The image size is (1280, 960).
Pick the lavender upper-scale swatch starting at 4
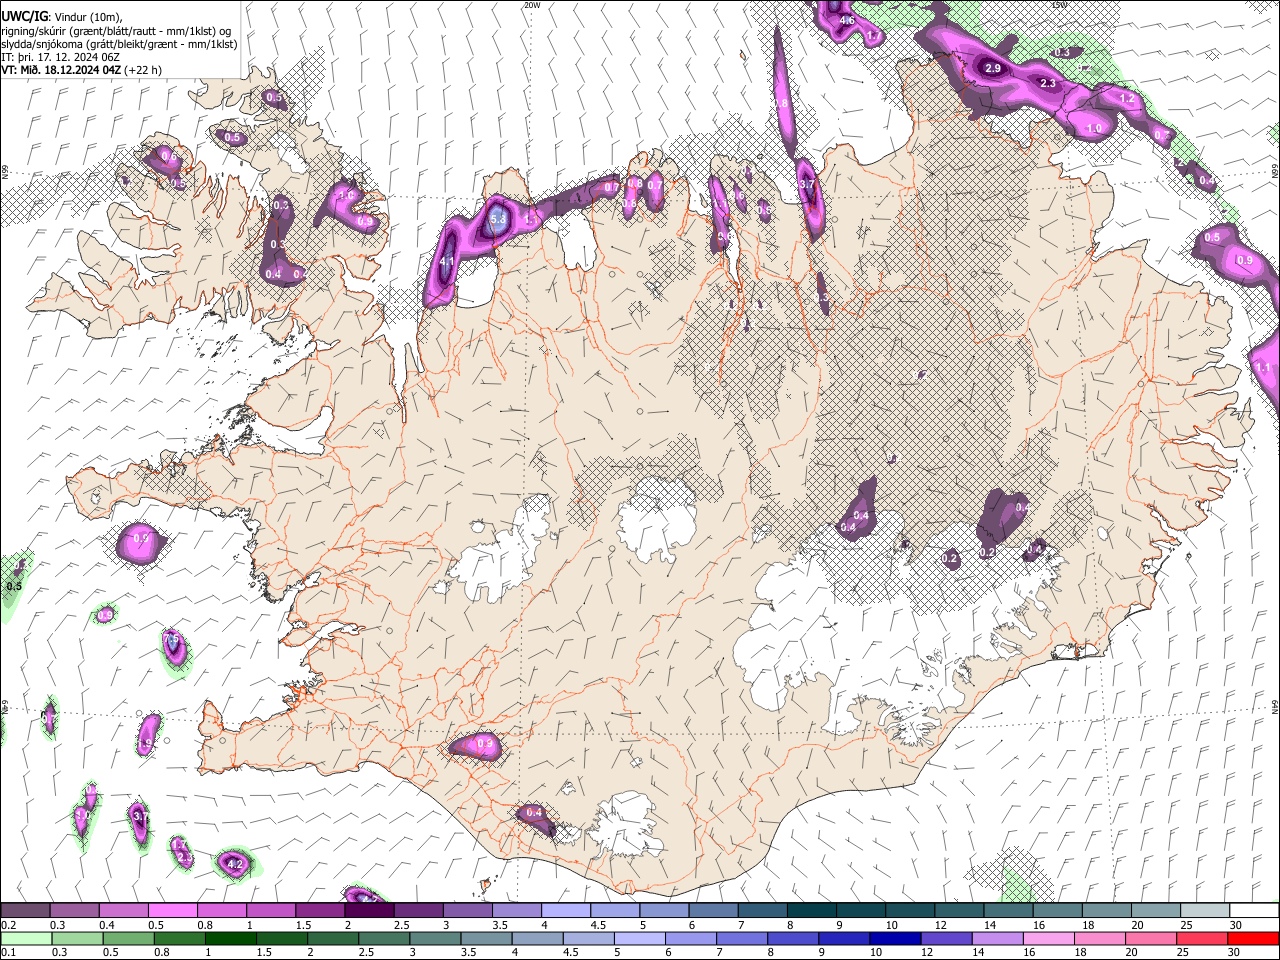coord(566,911)
